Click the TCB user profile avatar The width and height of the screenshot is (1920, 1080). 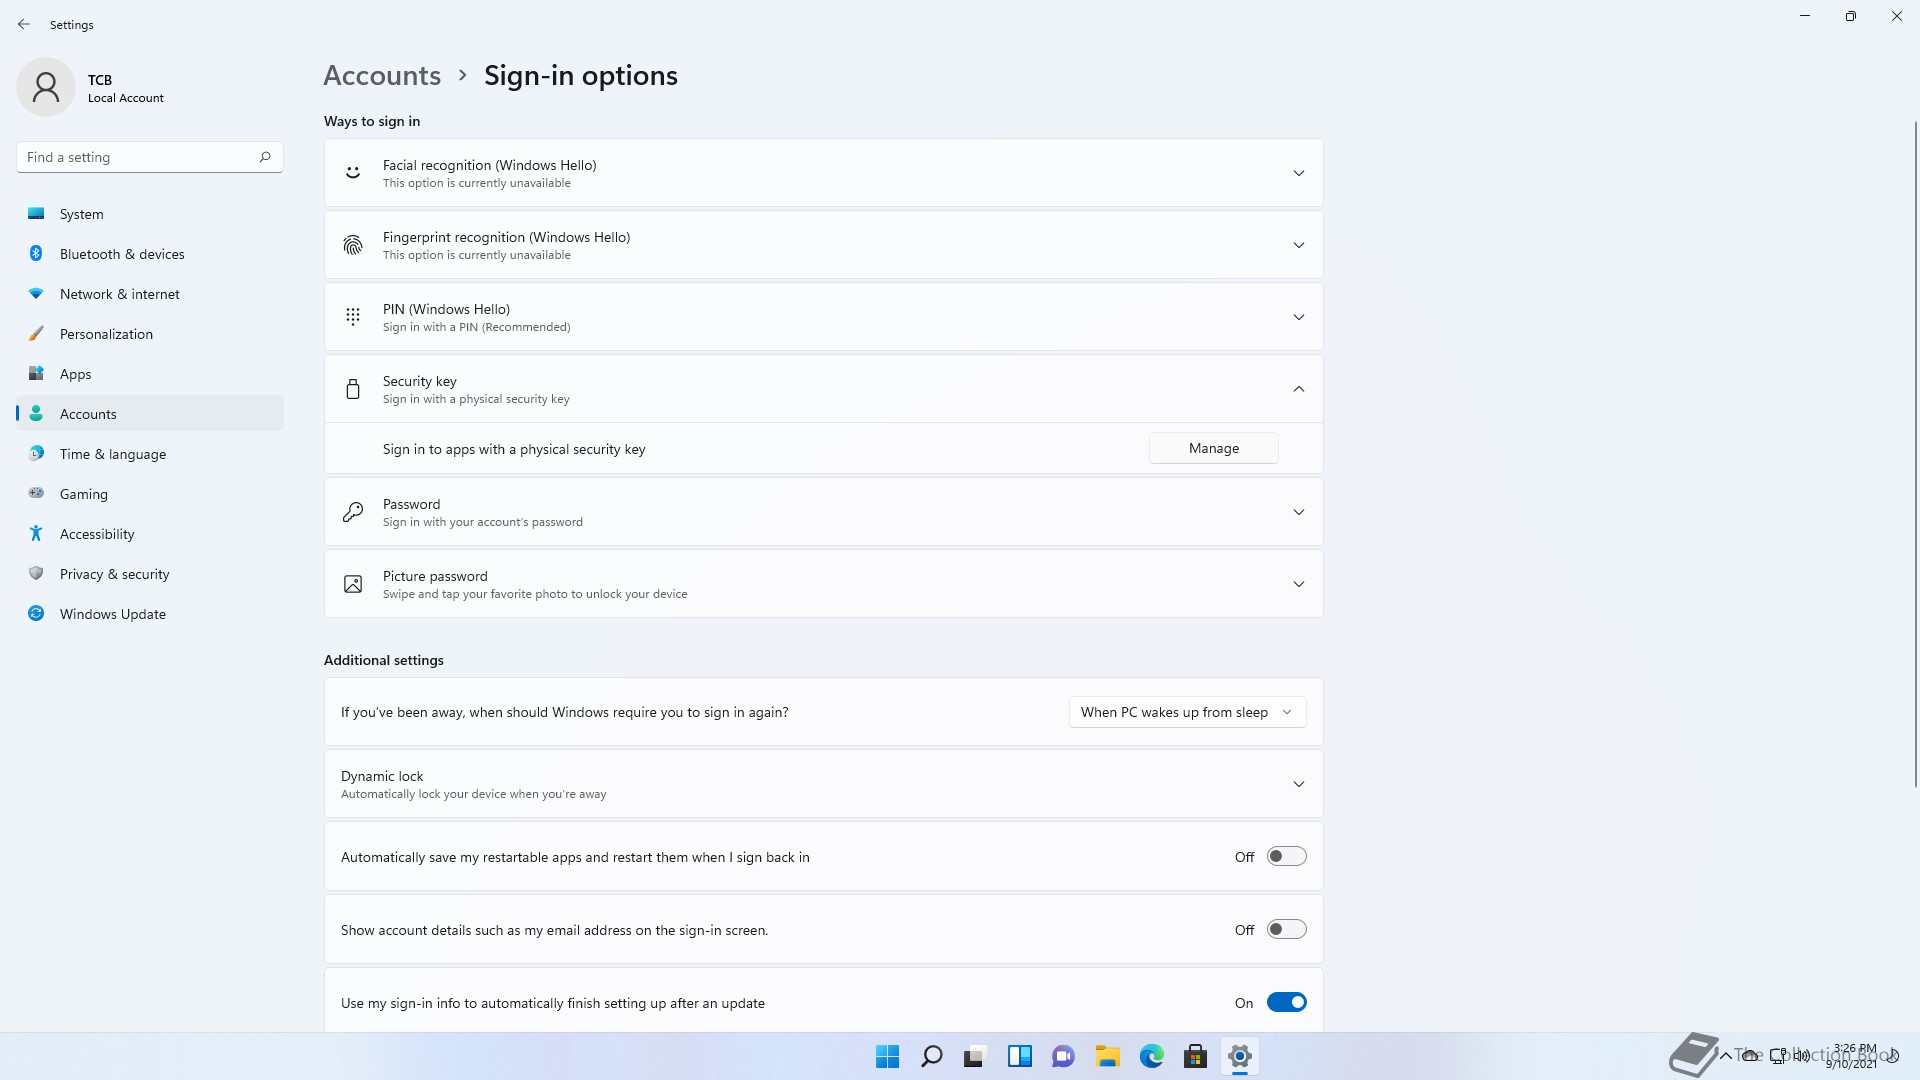pos(46,87)
